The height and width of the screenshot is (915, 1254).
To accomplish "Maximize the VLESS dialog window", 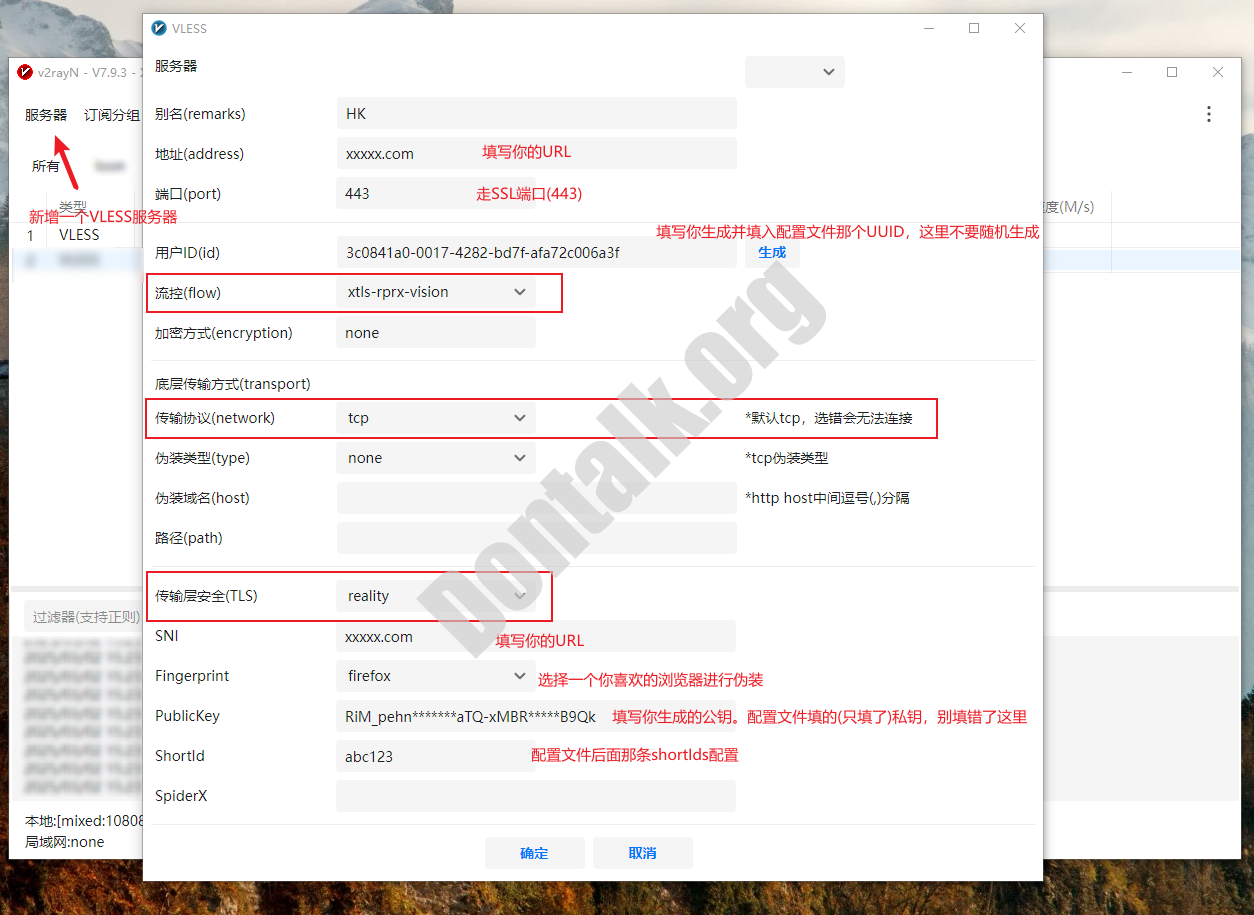I will point(973,28).
